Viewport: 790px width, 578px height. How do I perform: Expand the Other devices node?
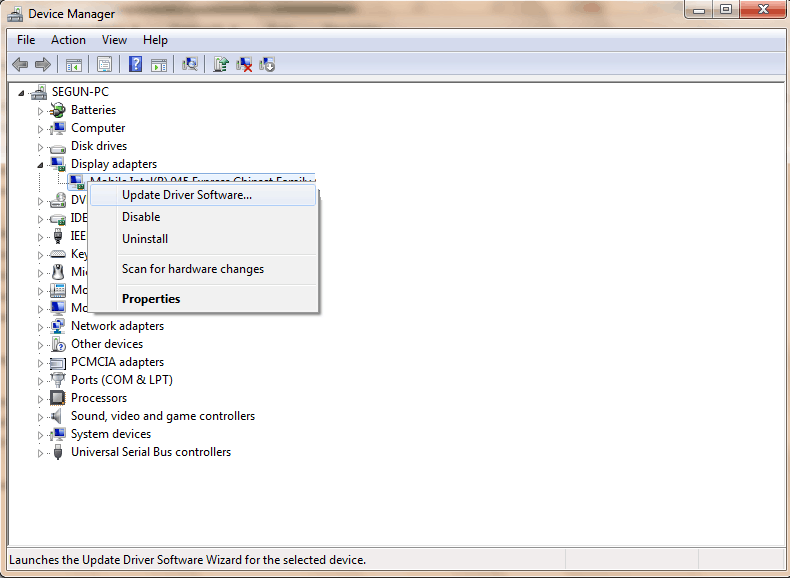click(40, 345)
